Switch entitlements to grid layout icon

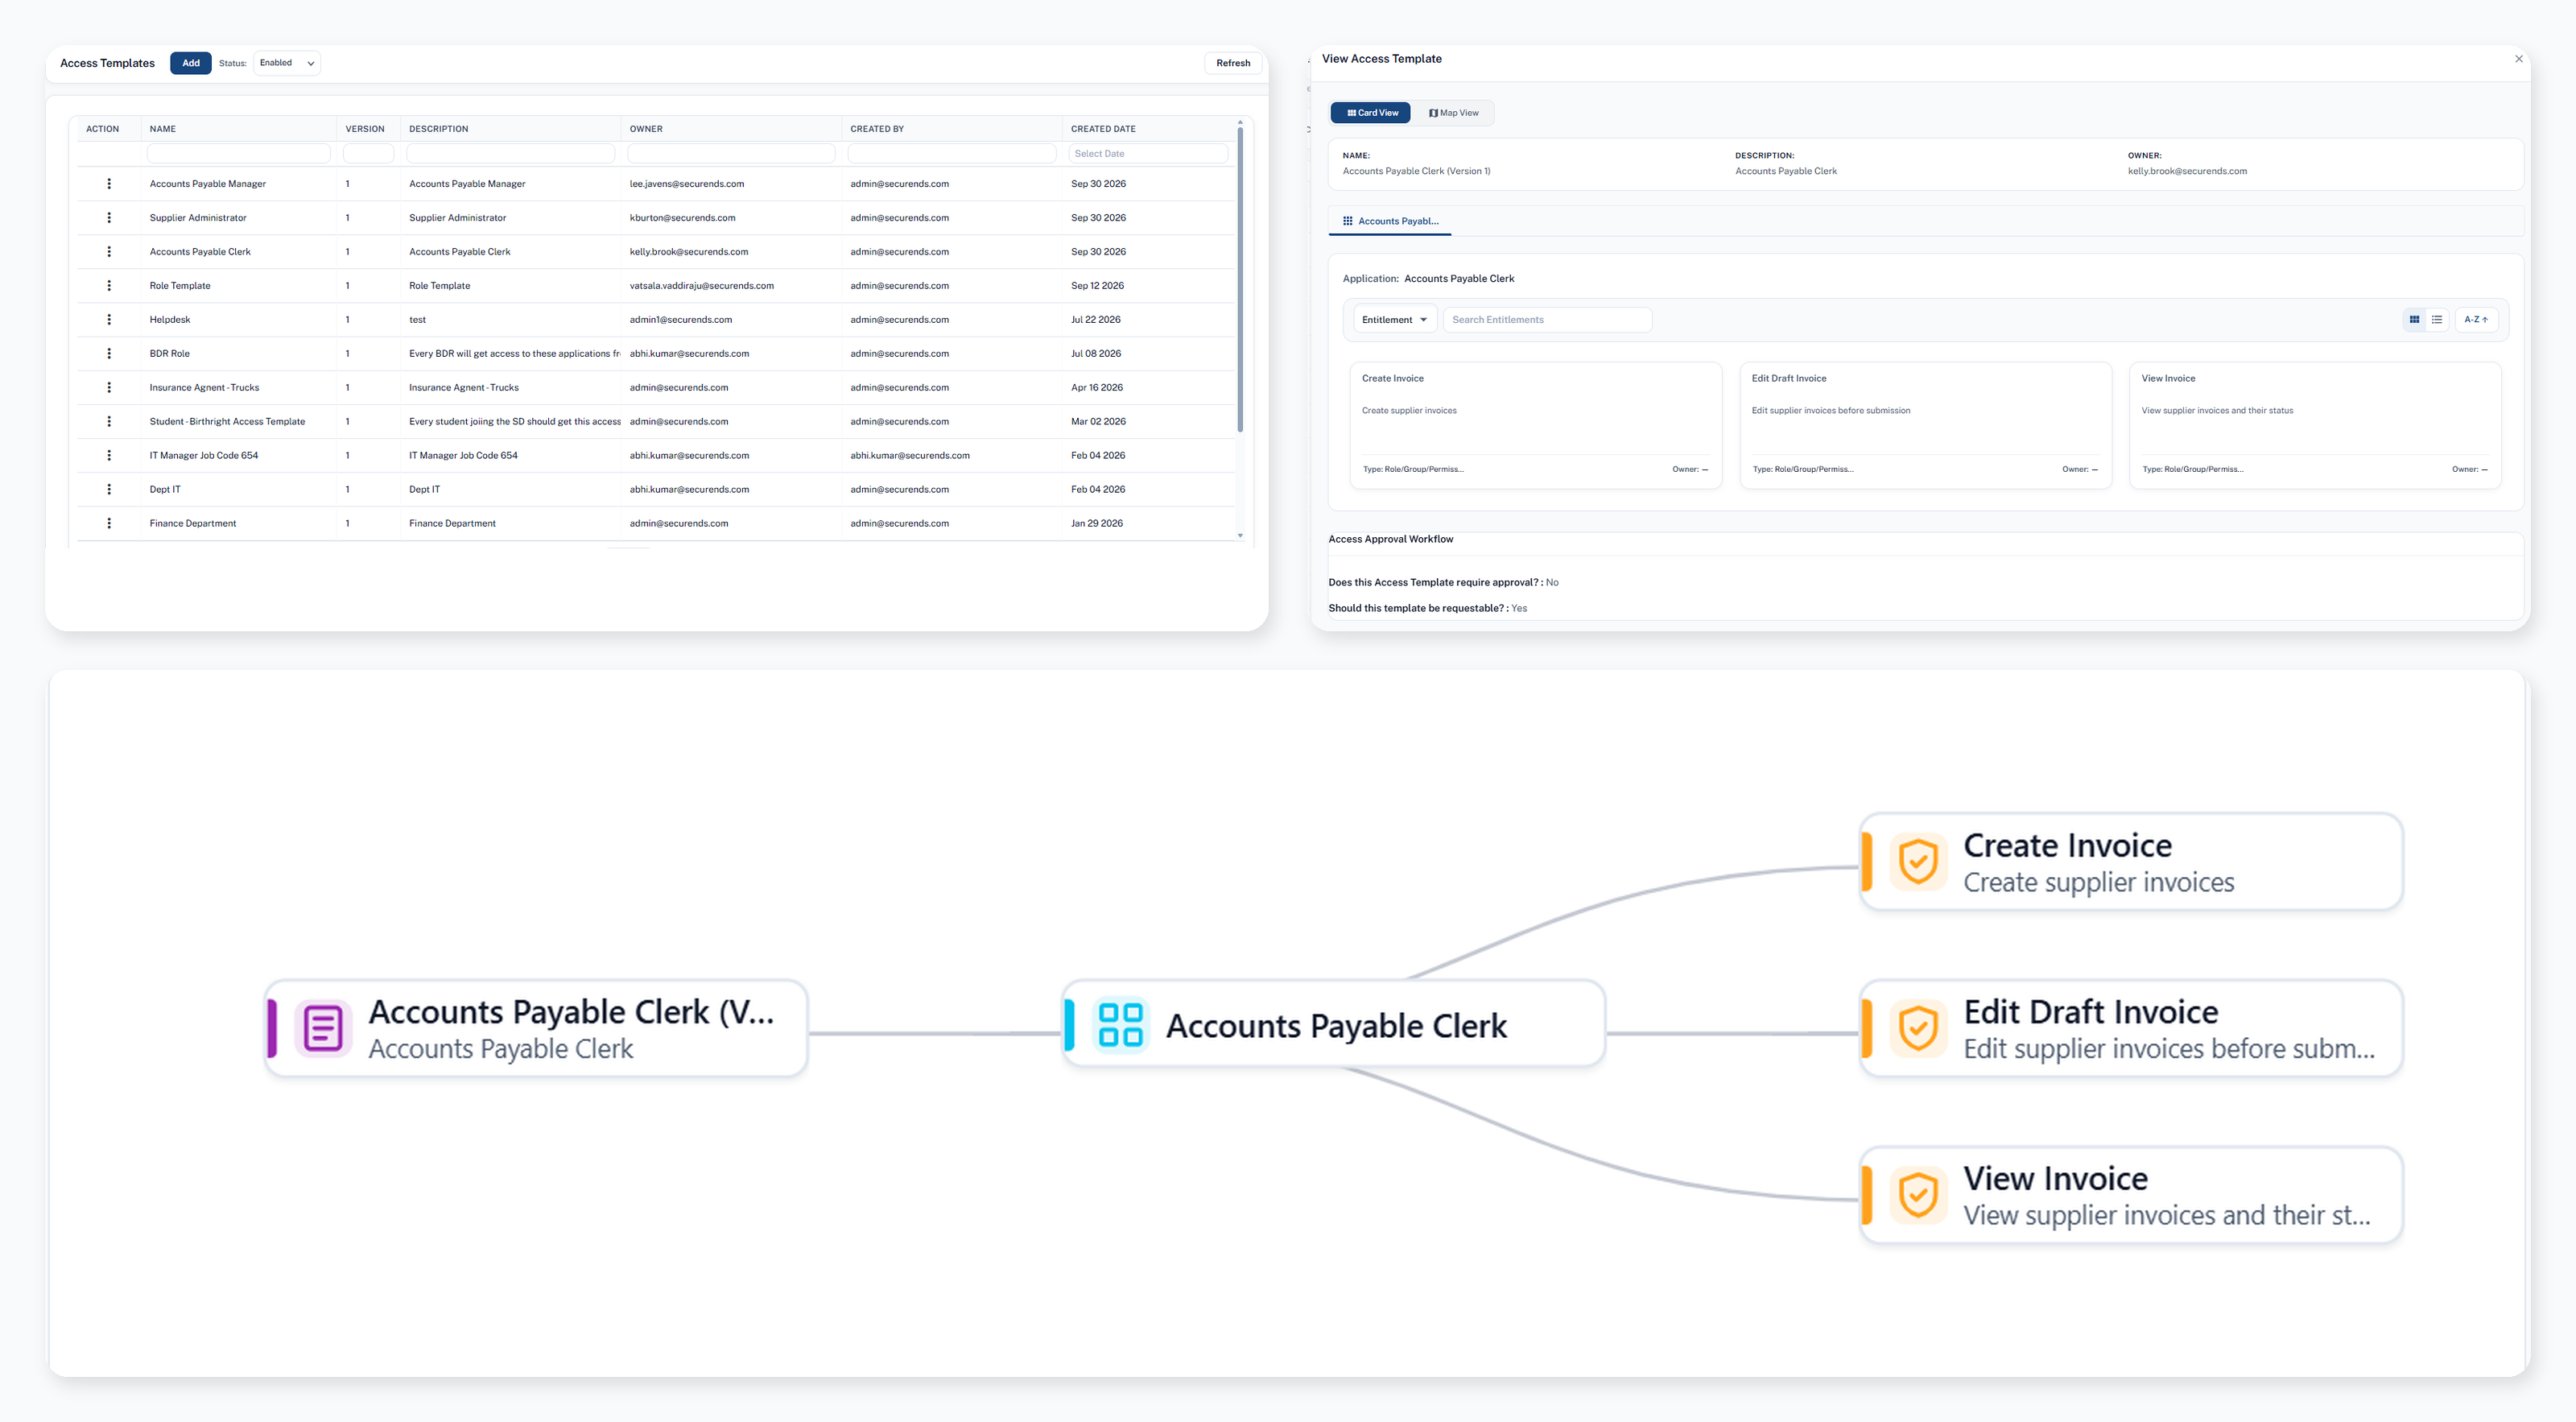pyautogui.click(x=2414, y=320)
